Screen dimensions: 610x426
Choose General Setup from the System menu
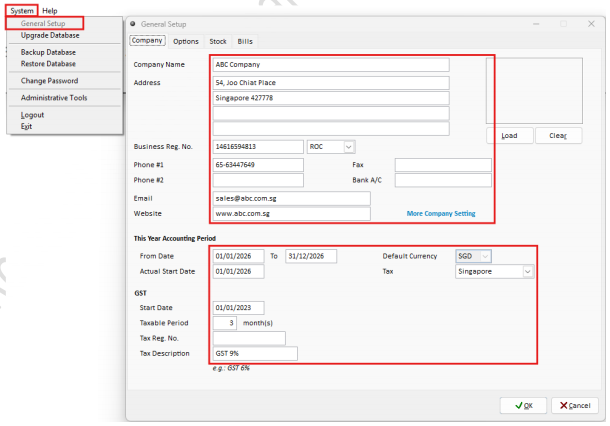[43, 23]
